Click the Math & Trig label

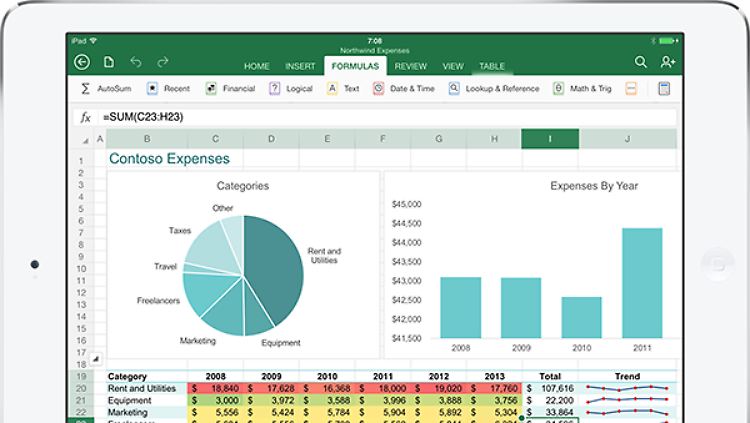pos(591,89)
